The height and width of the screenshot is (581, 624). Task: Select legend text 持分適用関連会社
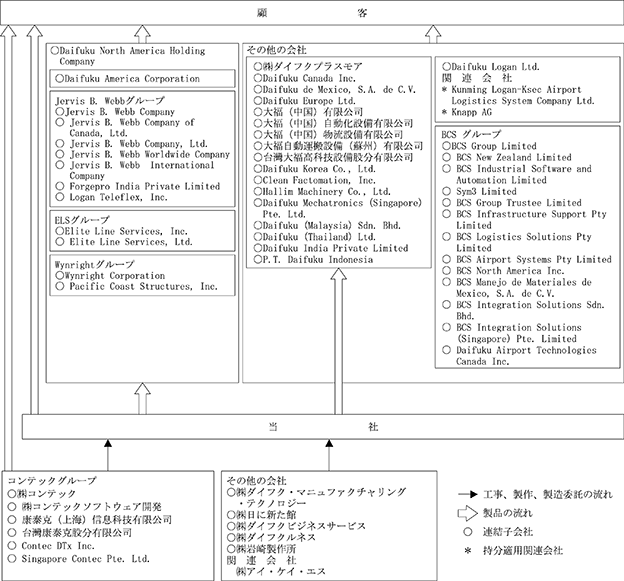coord(523,550)
